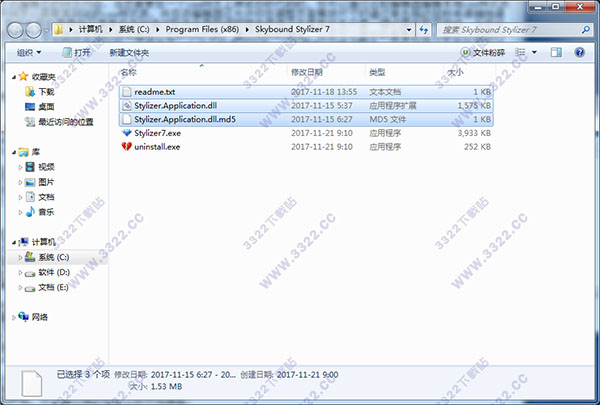Click the magnifier search icon

point(585,29)
